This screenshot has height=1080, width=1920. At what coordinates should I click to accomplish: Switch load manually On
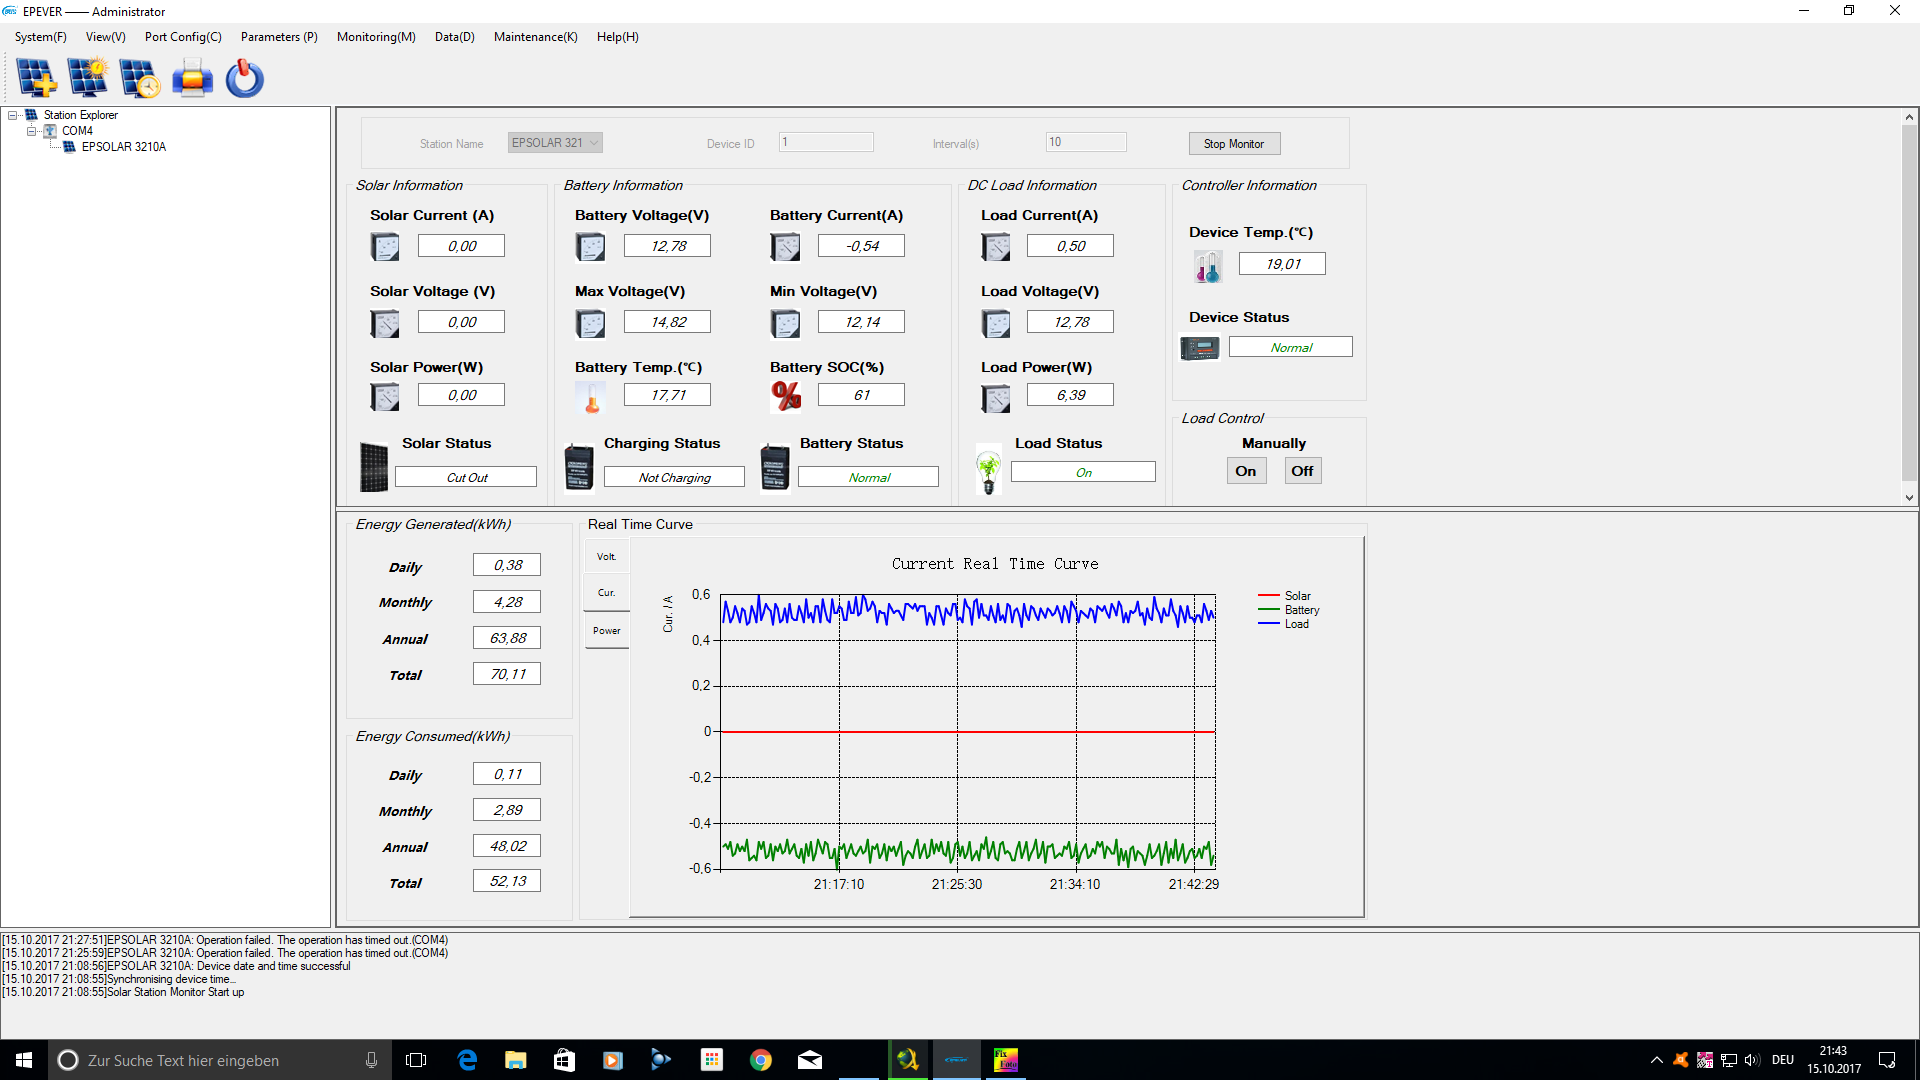[x=1245, y=471]
